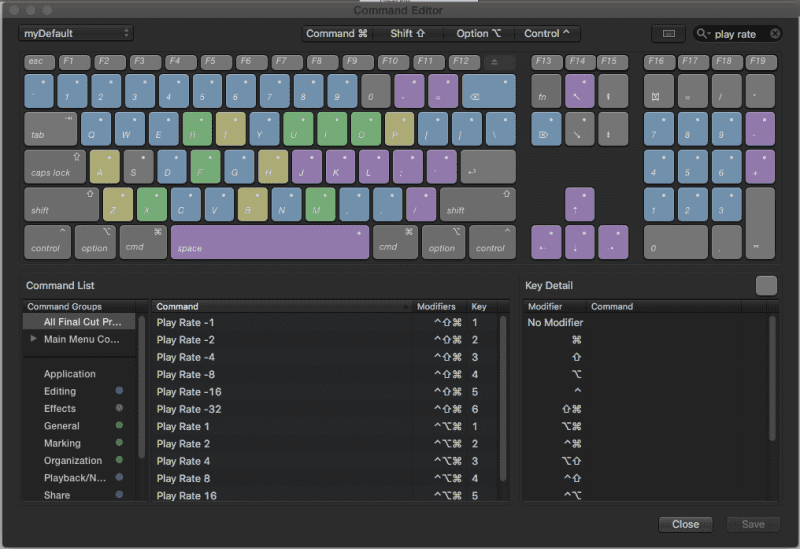The height and width of the screenshot is (549, 800).
Task: Clear the play rate search text
Action: coord(775,34)
